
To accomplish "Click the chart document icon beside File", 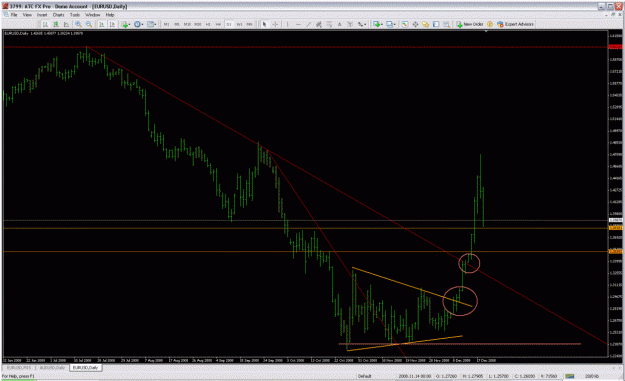I will tap(5, 15).
